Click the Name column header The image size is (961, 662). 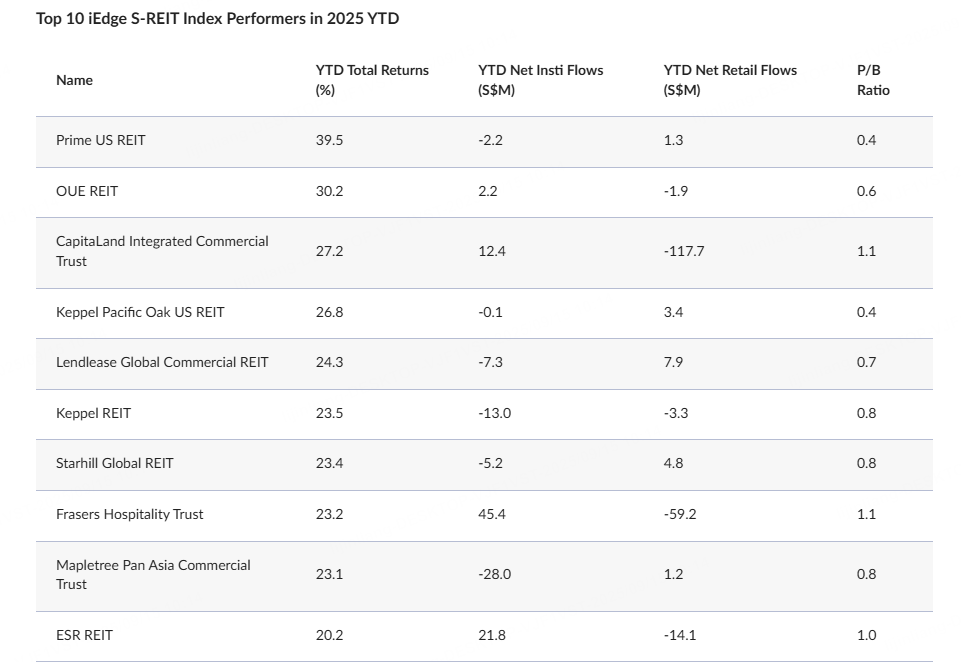[74, 80]
